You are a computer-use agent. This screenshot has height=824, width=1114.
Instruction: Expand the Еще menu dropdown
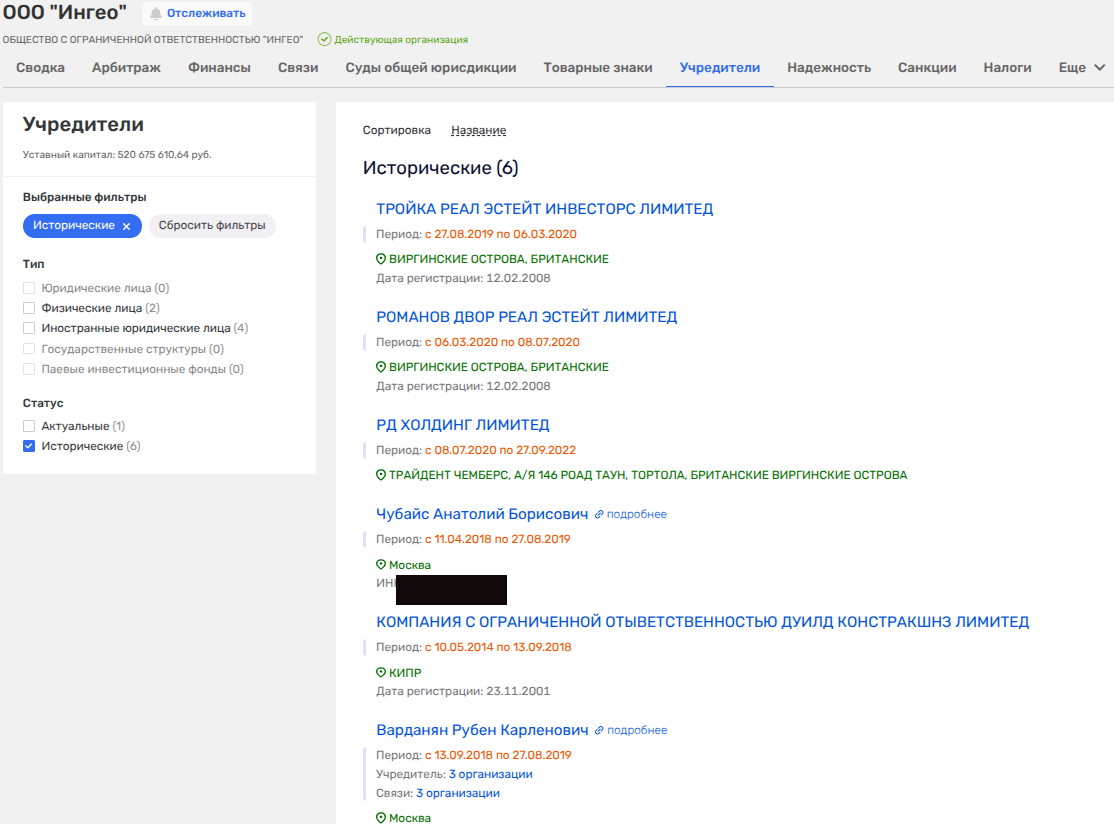[1081, 68]
